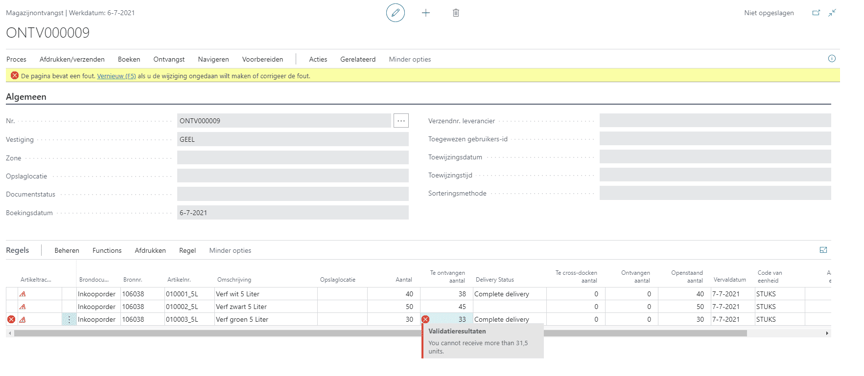864x376 pixels.
Task: Click Delivery Status cell of Verf wit row
Action: tap(509, 294)
